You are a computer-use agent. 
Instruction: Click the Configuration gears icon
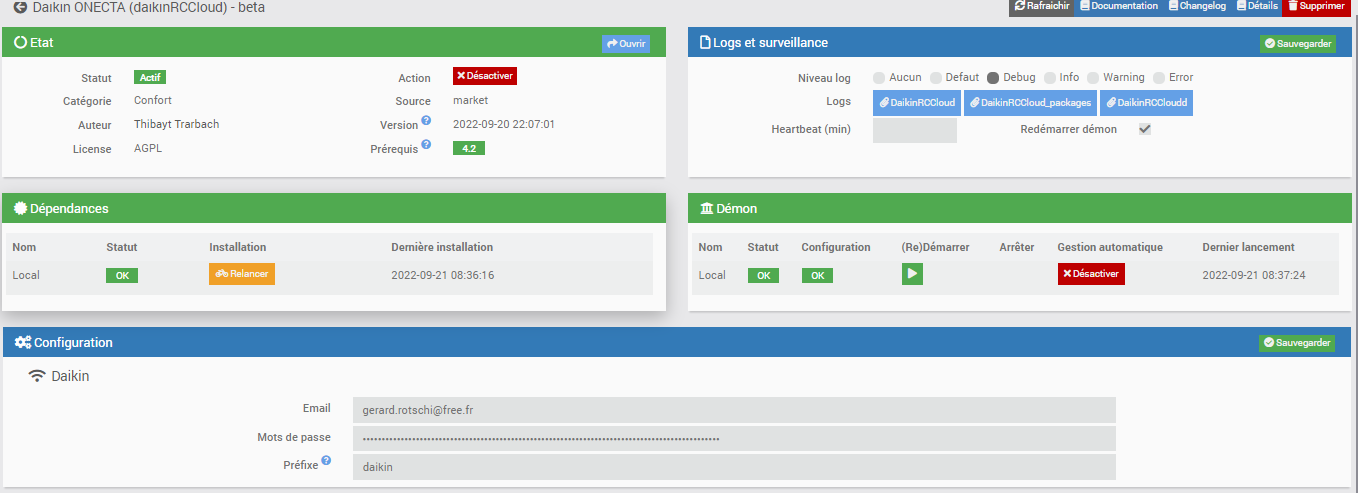click(23, 342)
